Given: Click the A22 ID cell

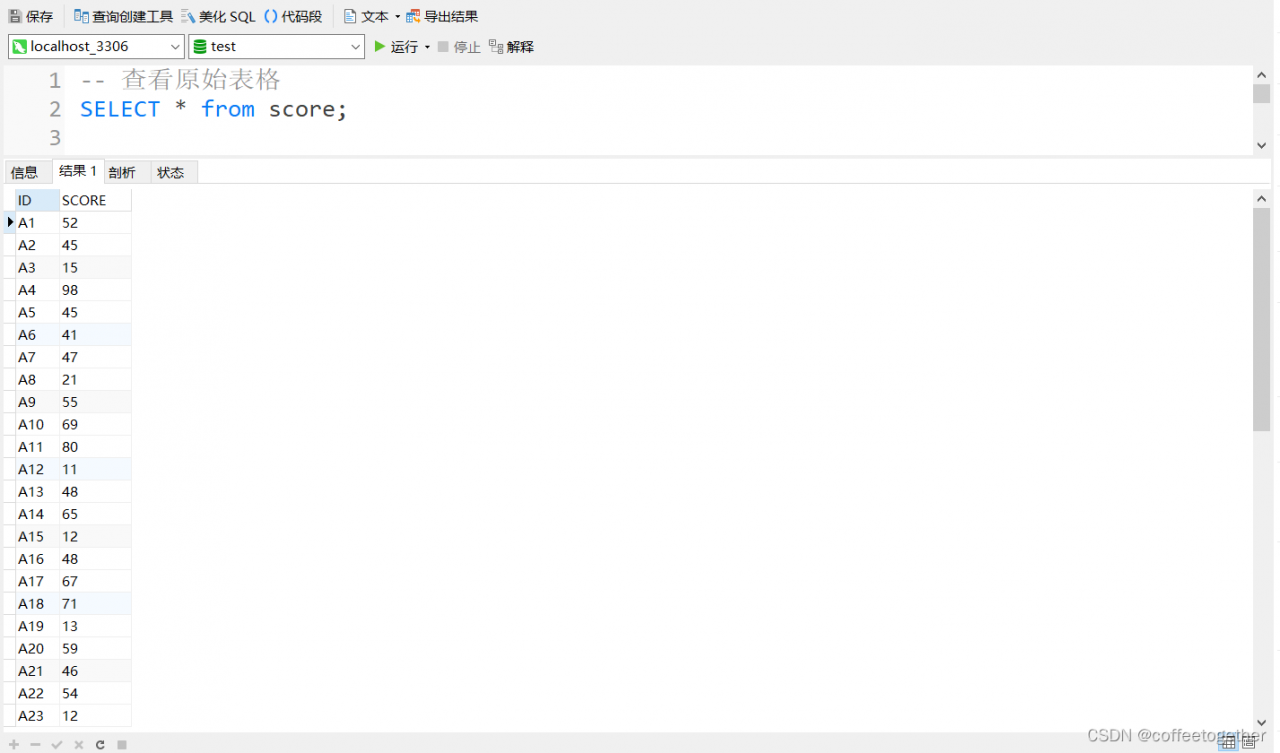Looking at the screenshot, I should 37,693.
